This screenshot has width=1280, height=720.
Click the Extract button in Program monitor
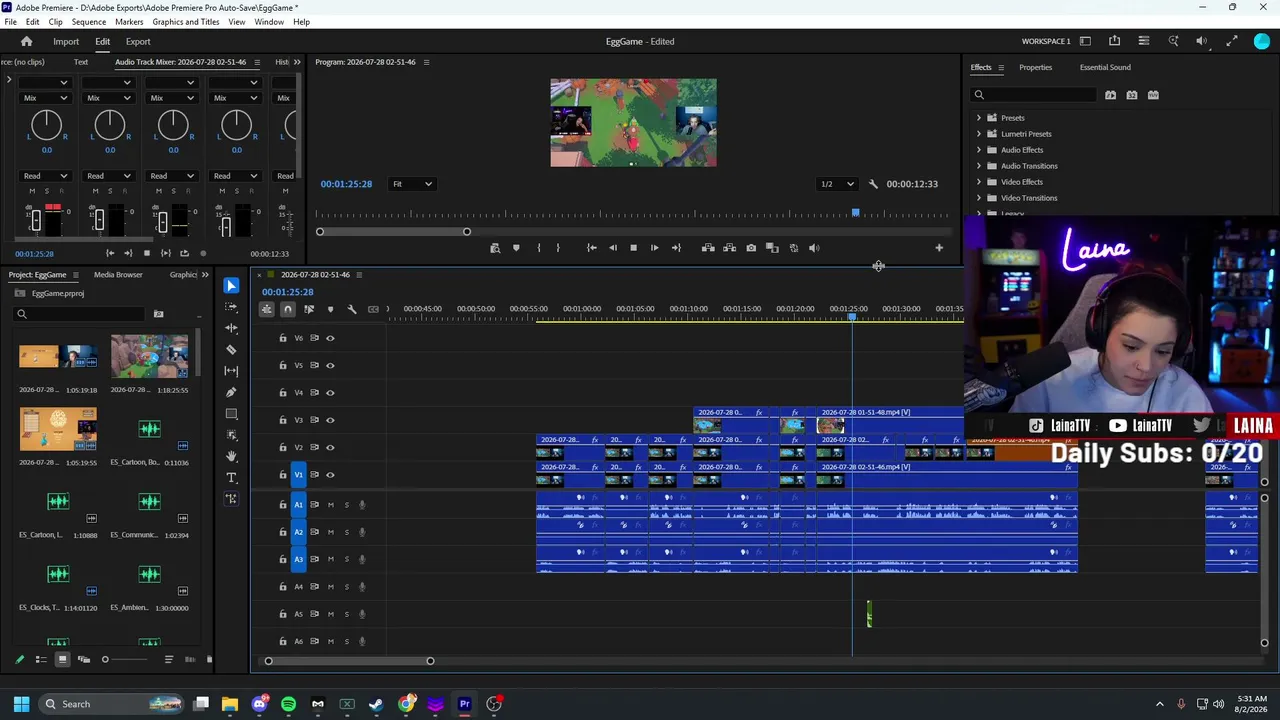click(729, 248)
